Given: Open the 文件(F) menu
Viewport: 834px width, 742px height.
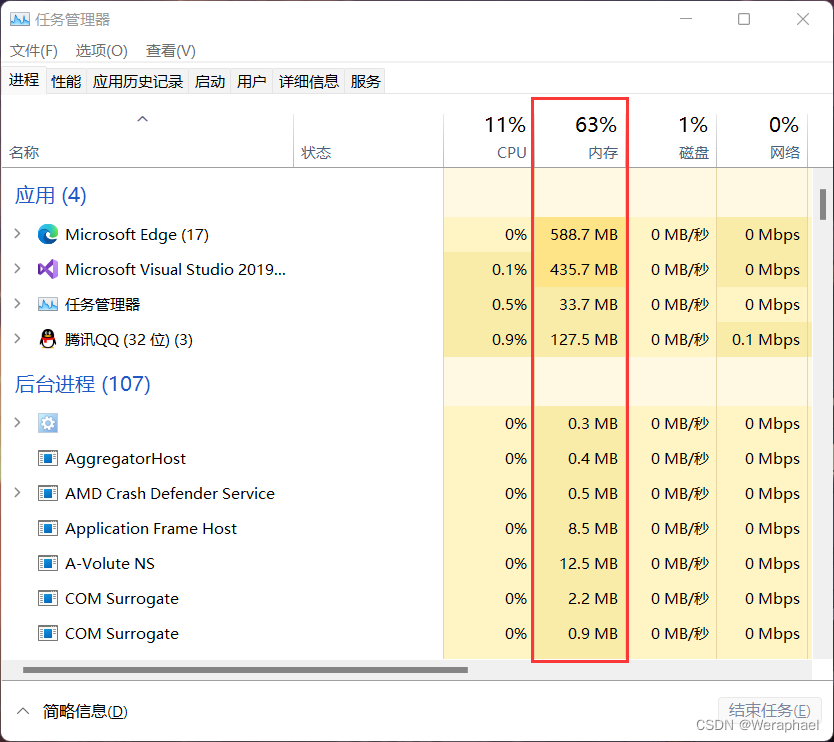Looking at the screenshot, I should [x=34, y=51].
